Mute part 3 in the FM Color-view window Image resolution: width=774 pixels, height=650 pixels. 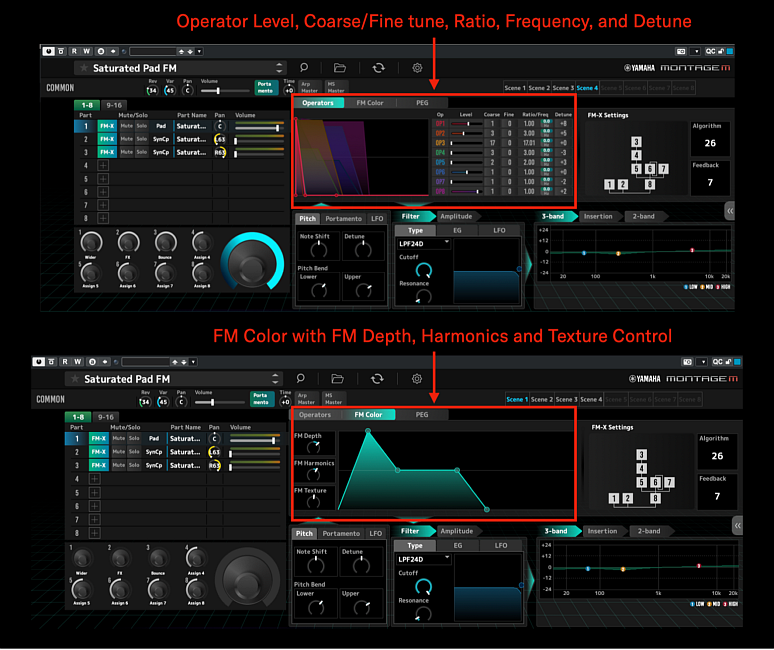coord(118,465)
